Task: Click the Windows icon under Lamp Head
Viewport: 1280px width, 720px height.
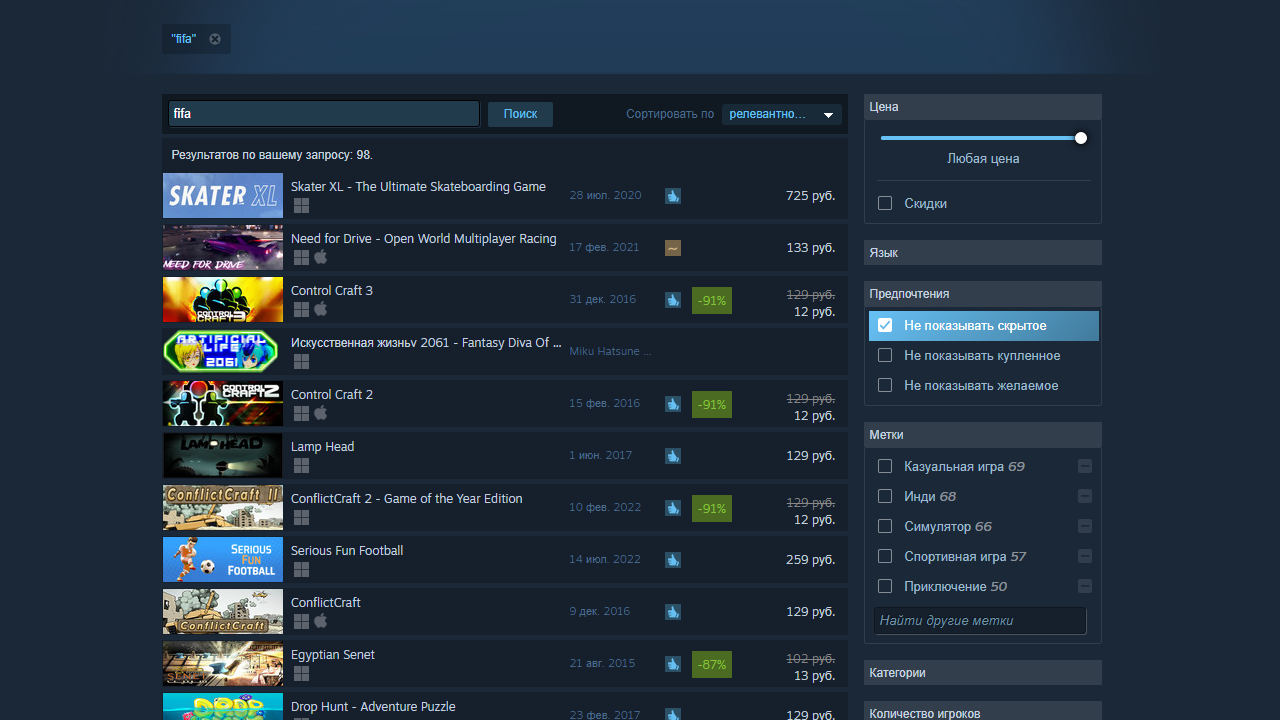Action: point(301,465)
